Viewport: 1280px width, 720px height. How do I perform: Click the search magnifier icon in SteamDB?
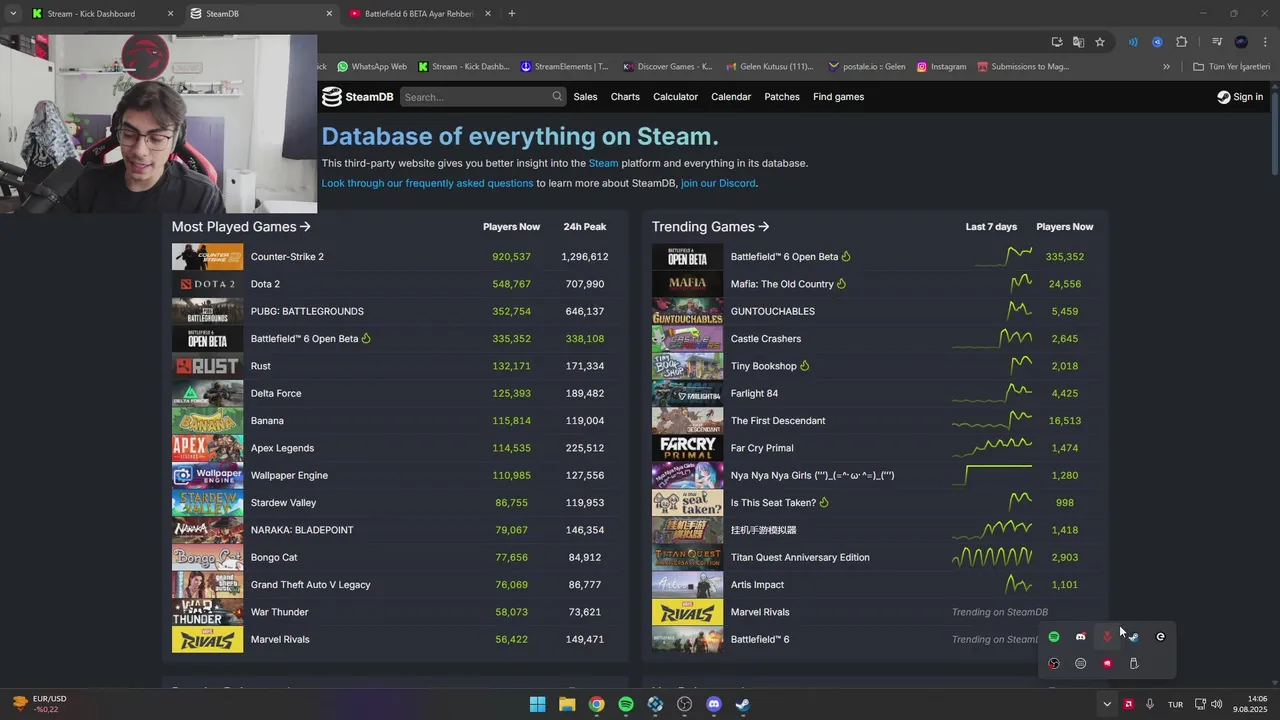tap(557, 97)
